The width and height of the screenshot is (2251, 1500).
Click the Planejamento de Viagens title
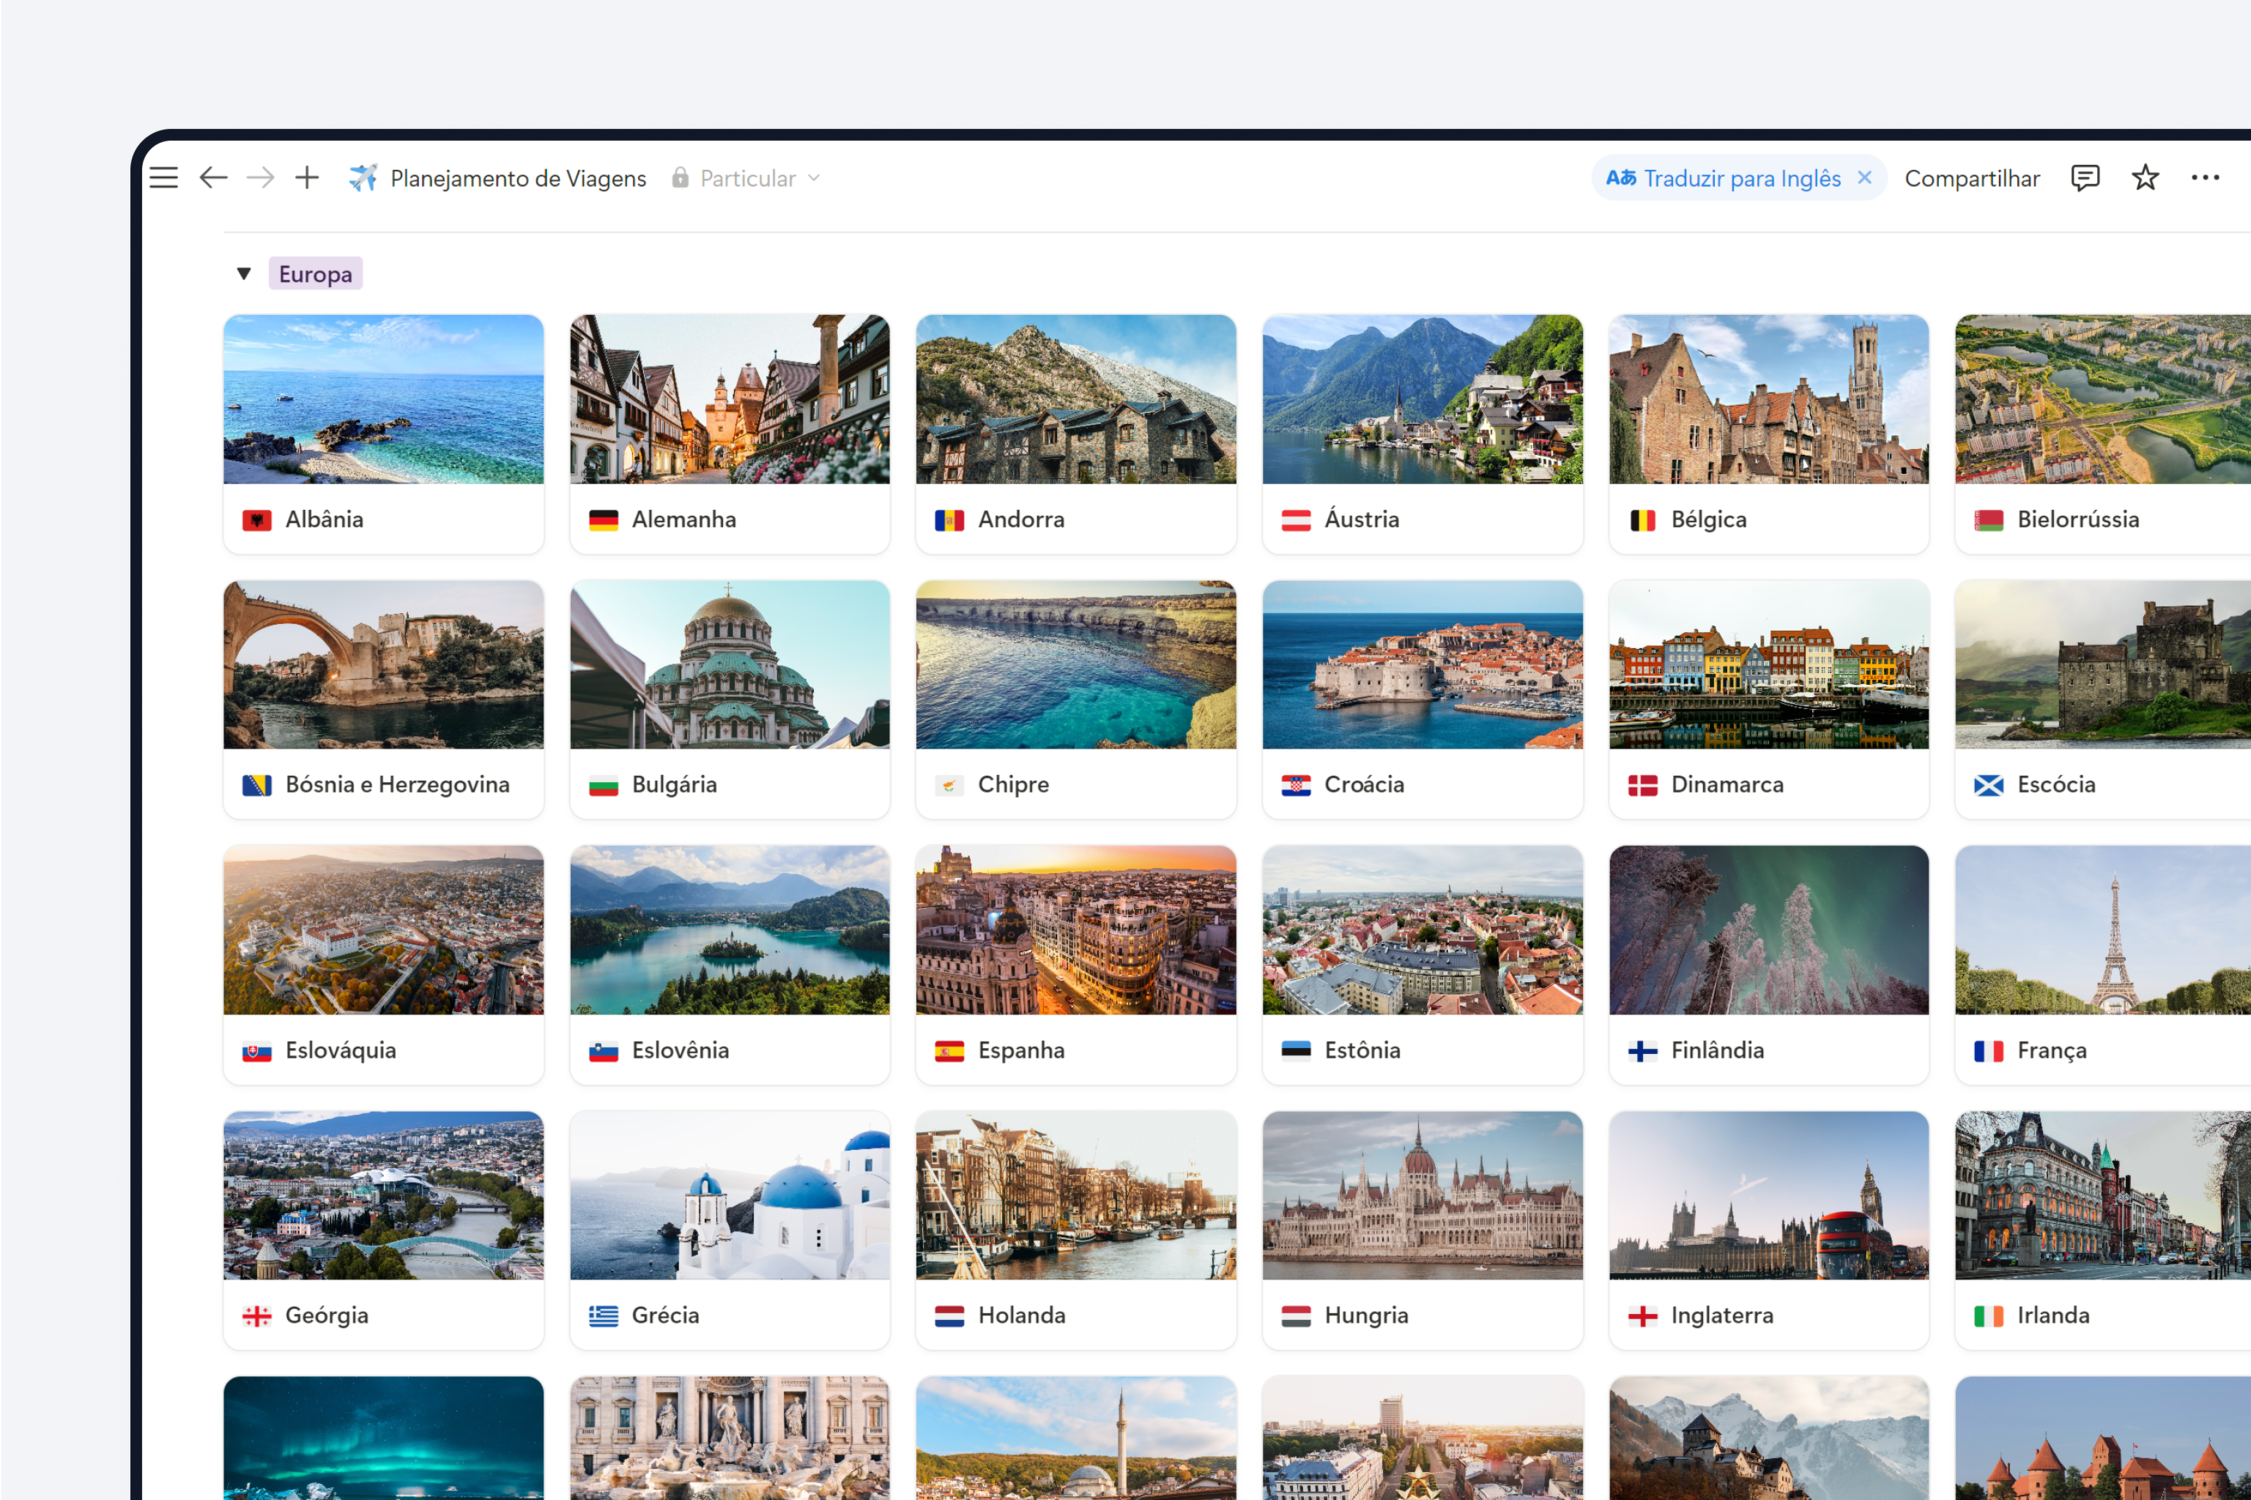click(517, 178)
